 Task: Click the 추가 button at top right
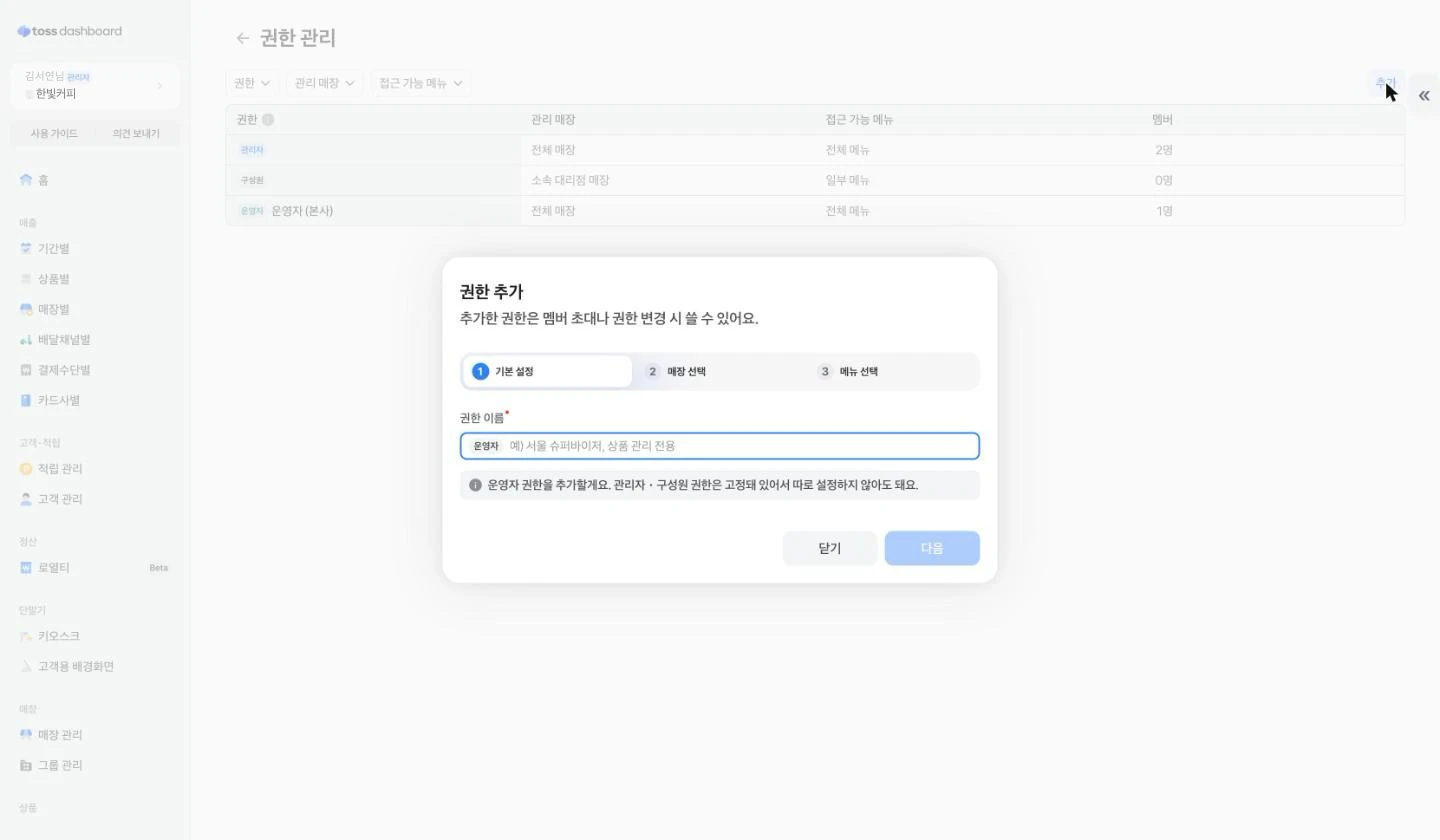1385,83
